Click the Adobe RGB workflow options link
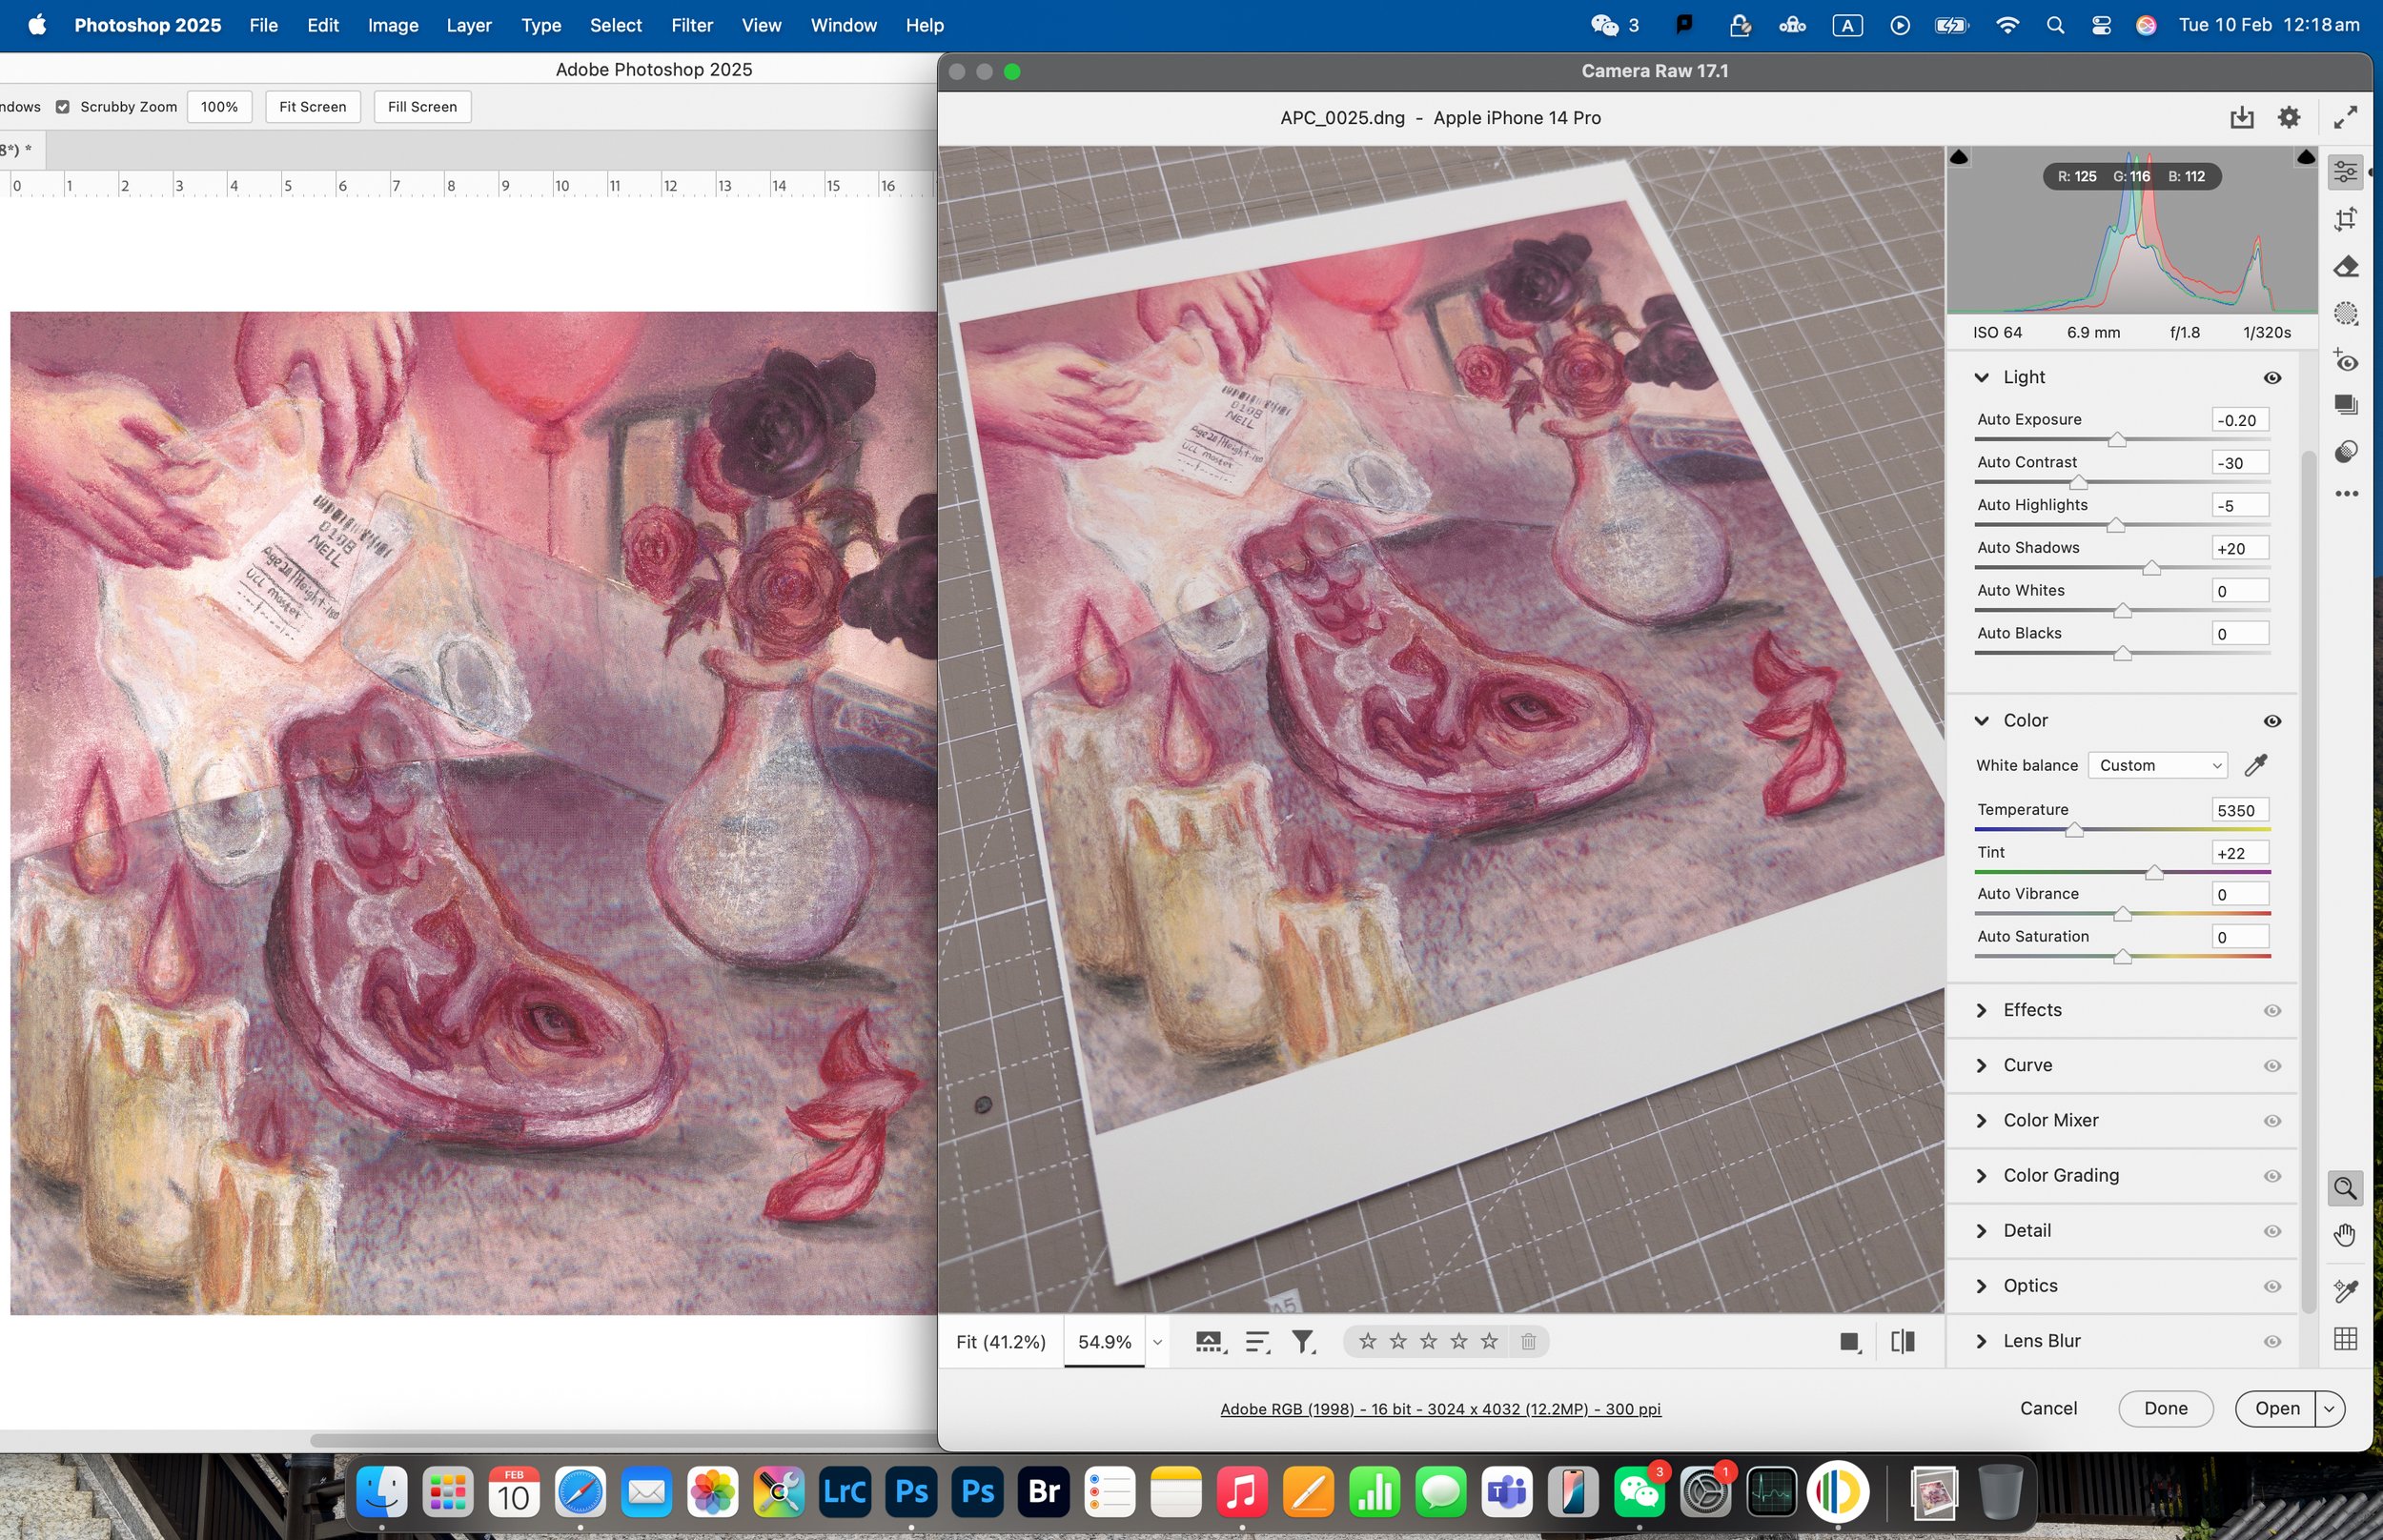This screenshot has width=2383, height=1540. click(1439, 1409)
